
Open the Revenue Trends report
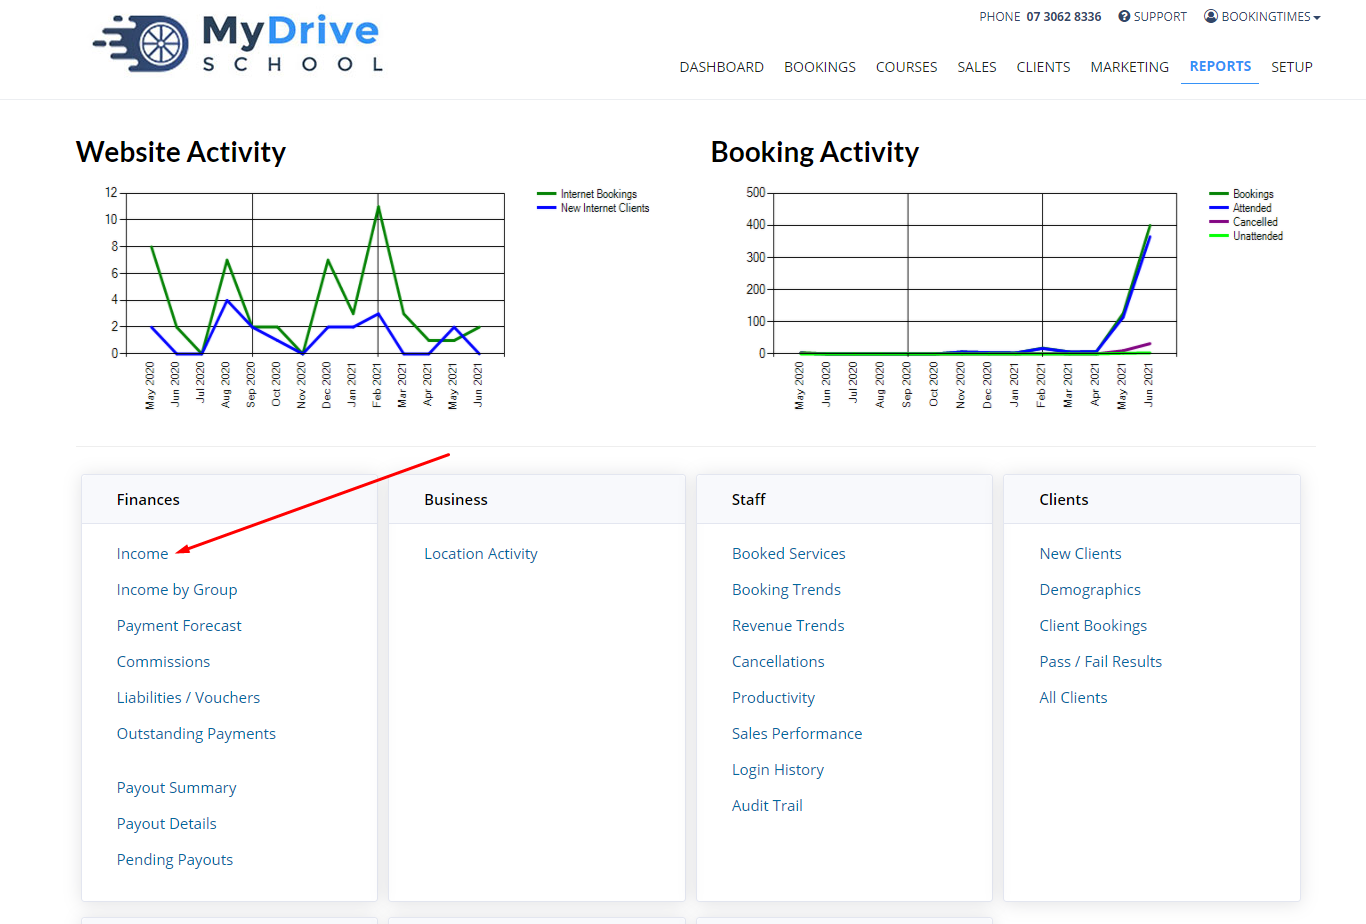[788, 626]
